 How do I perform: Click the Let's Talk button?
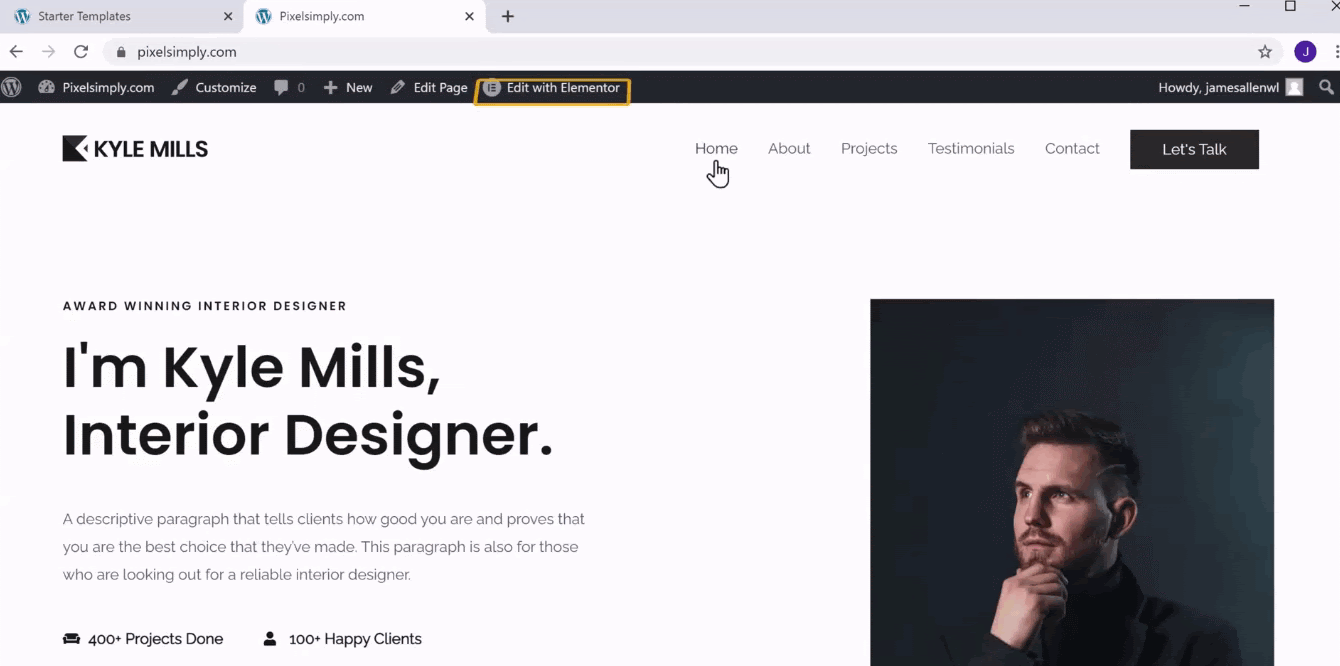point(1194,149)
